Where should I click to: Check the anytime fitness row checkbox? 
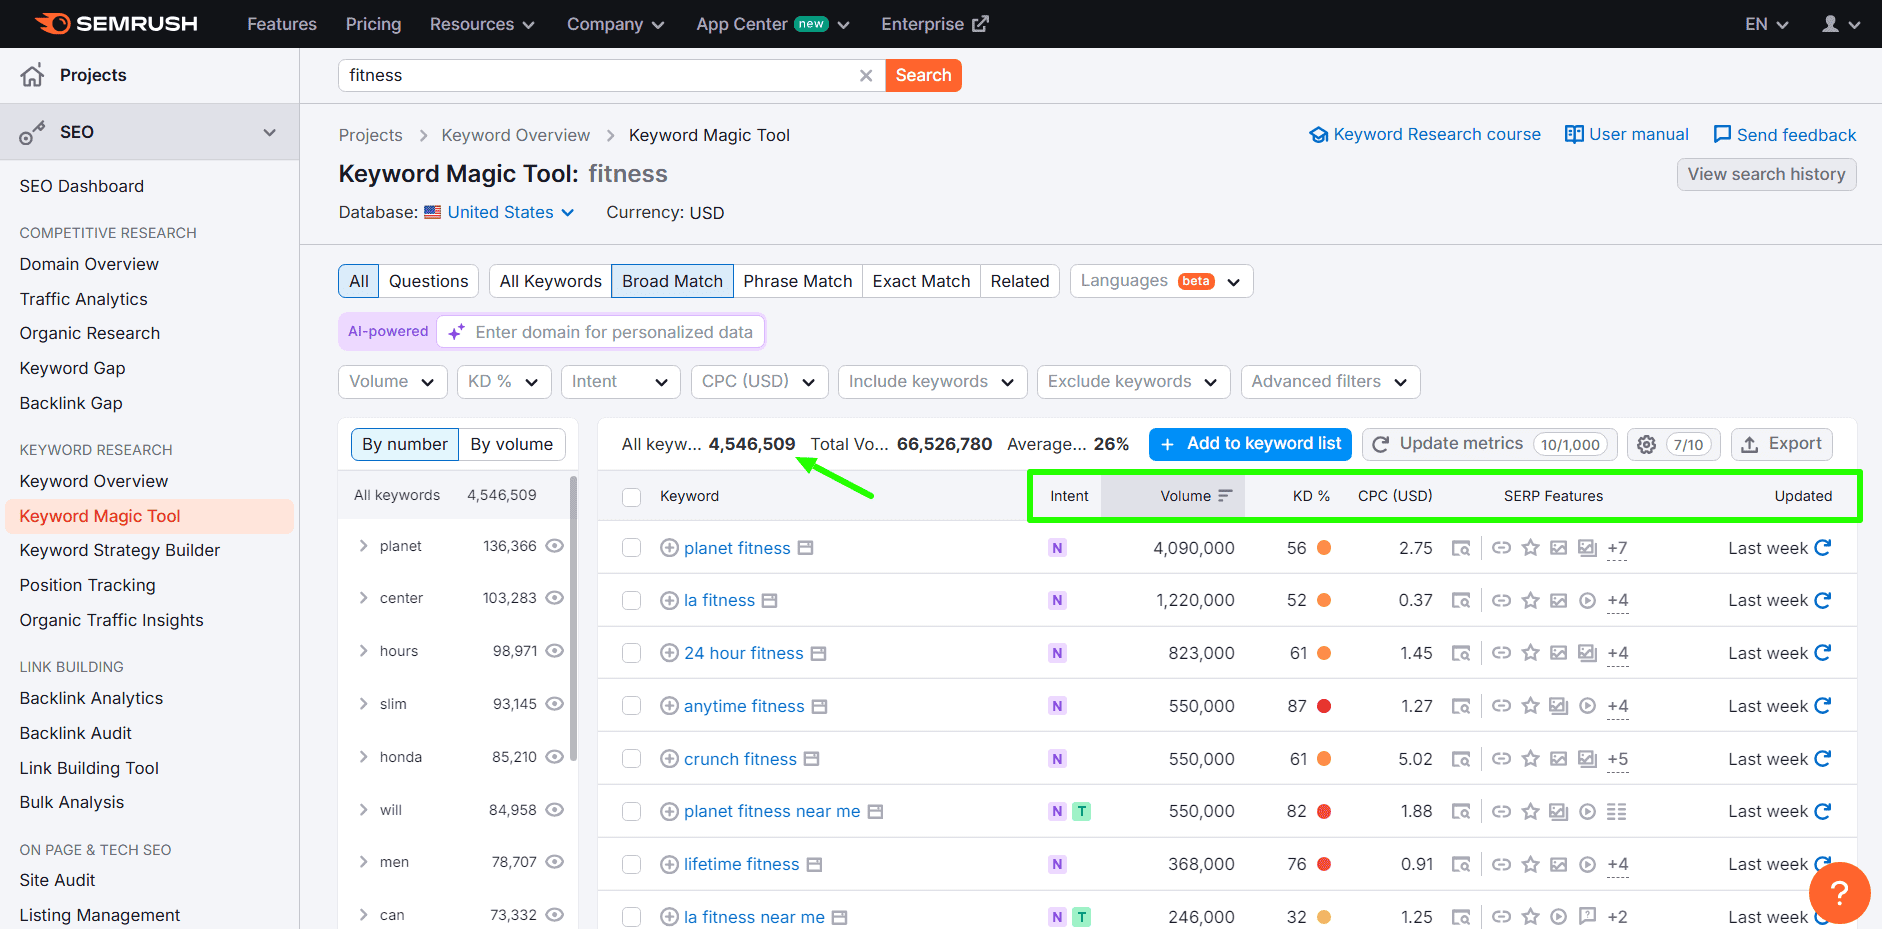click(631, 705)
